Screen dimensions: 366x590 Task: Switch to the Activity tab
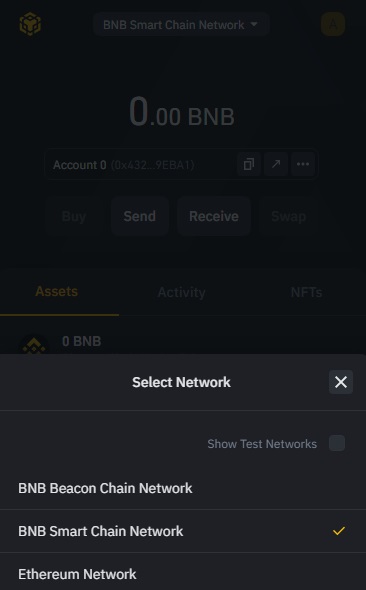tap(181, 292)
